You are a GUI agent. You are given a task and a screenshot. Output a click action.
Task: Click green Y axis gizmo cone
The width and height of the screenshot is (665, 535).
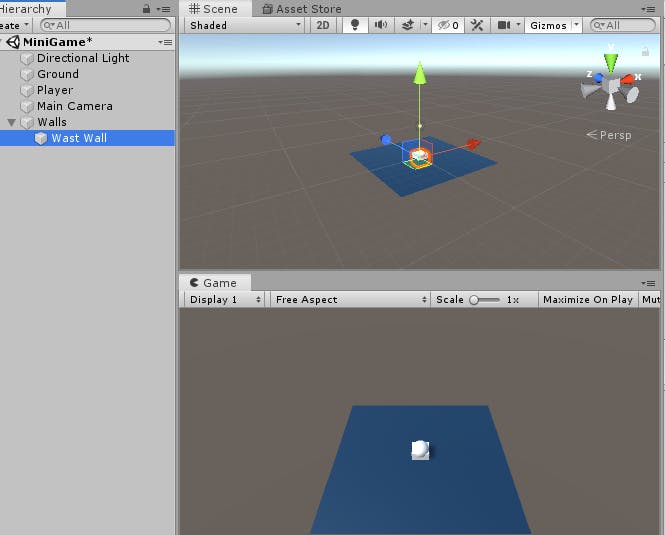pyautogui.click(x=611, y=63)
